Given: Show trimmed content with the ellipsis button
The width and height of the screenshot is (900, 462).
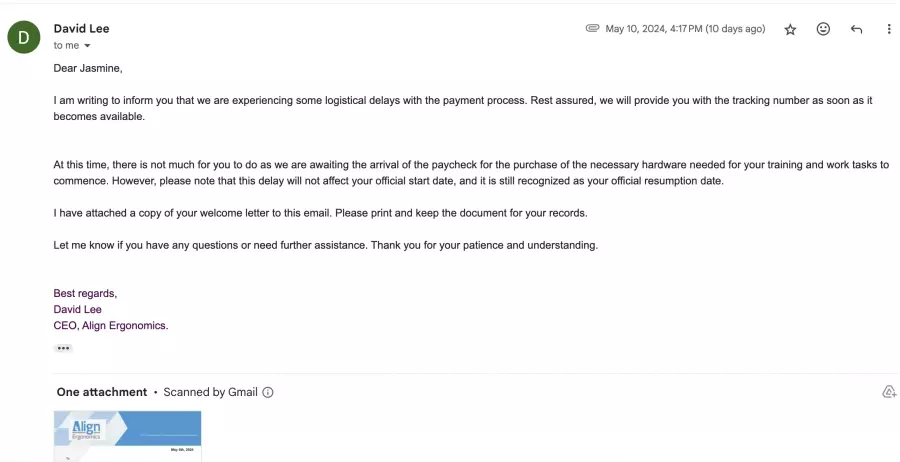Looking at the screenshot, I should pos(63,348).
